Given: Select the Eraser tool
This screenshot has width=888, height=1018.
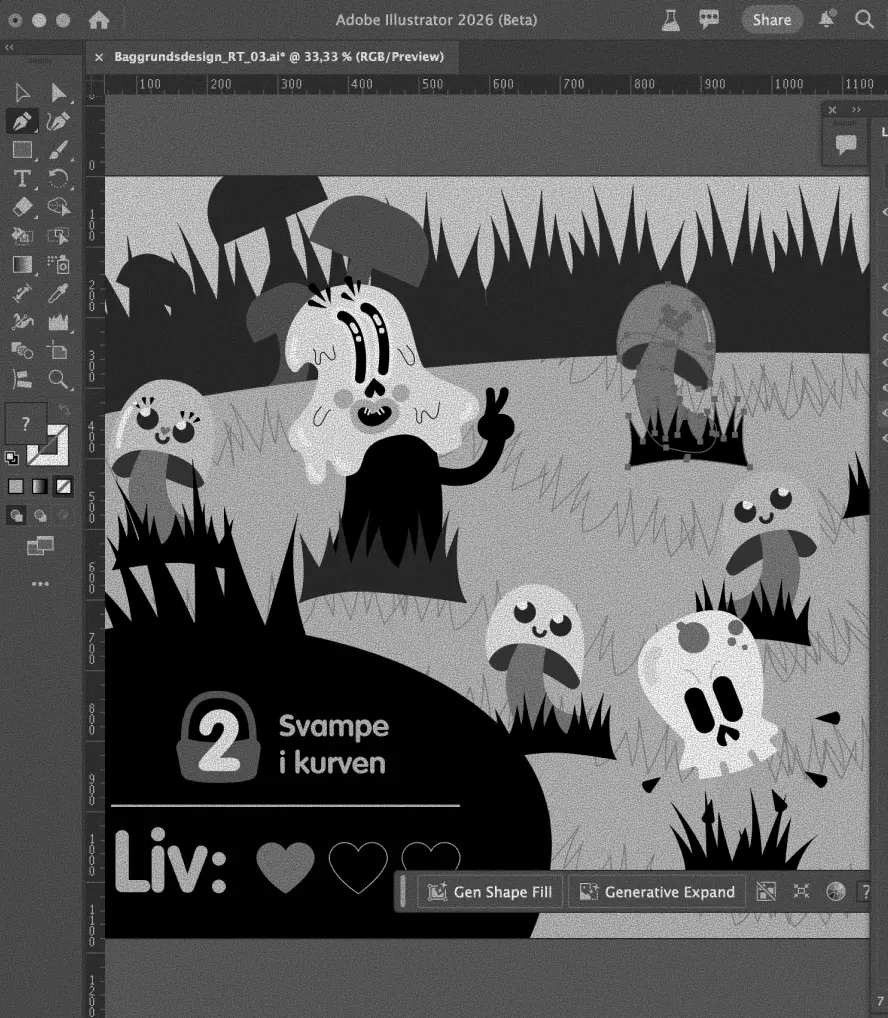Looking at the screenshot, I should coord(24,207).
